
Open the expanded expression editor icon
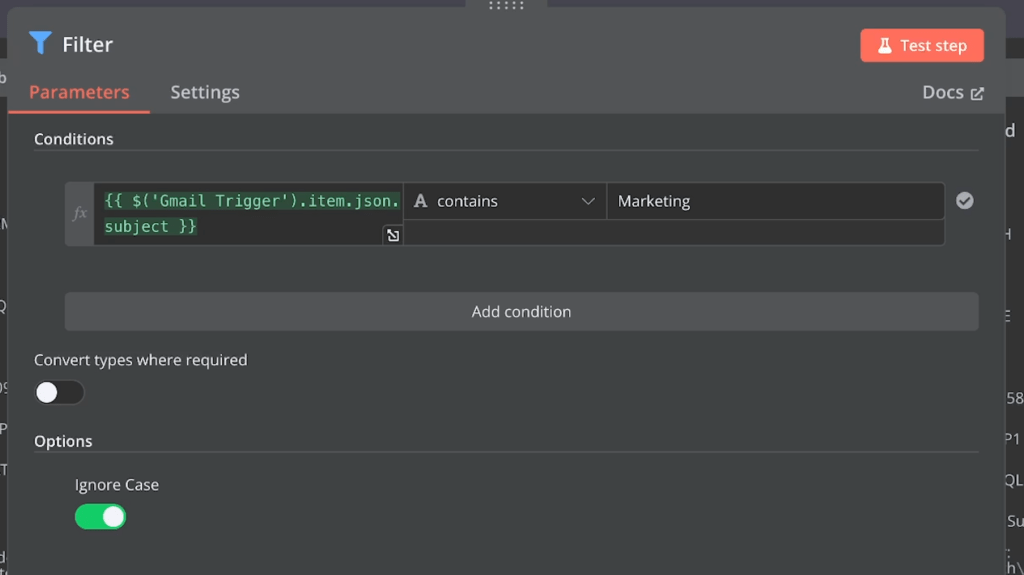point(393,235)
